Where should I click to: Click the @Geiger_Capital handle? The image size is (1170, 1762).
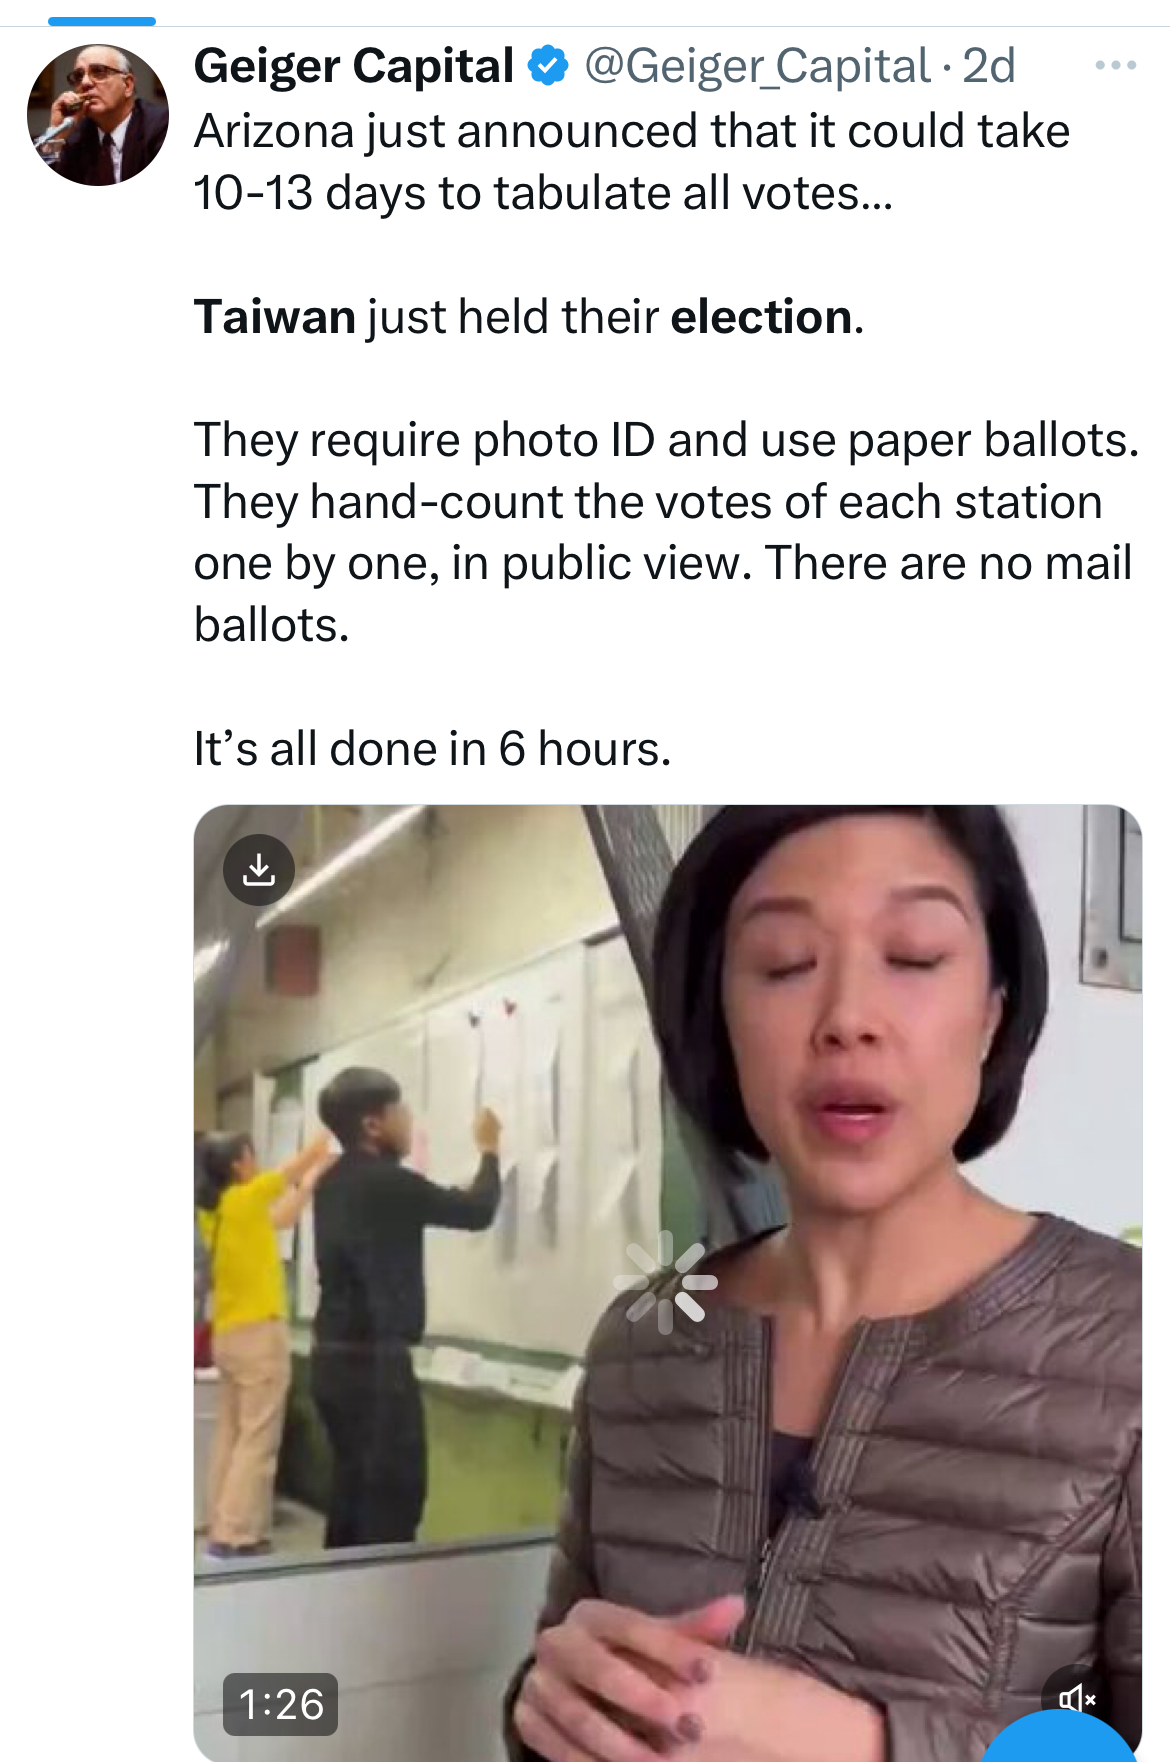click(757, 66)
